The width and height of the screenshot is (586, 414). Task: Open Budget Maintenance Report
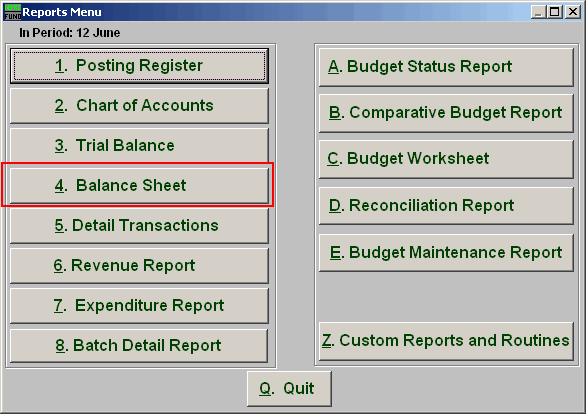click(x=446, y=253)
